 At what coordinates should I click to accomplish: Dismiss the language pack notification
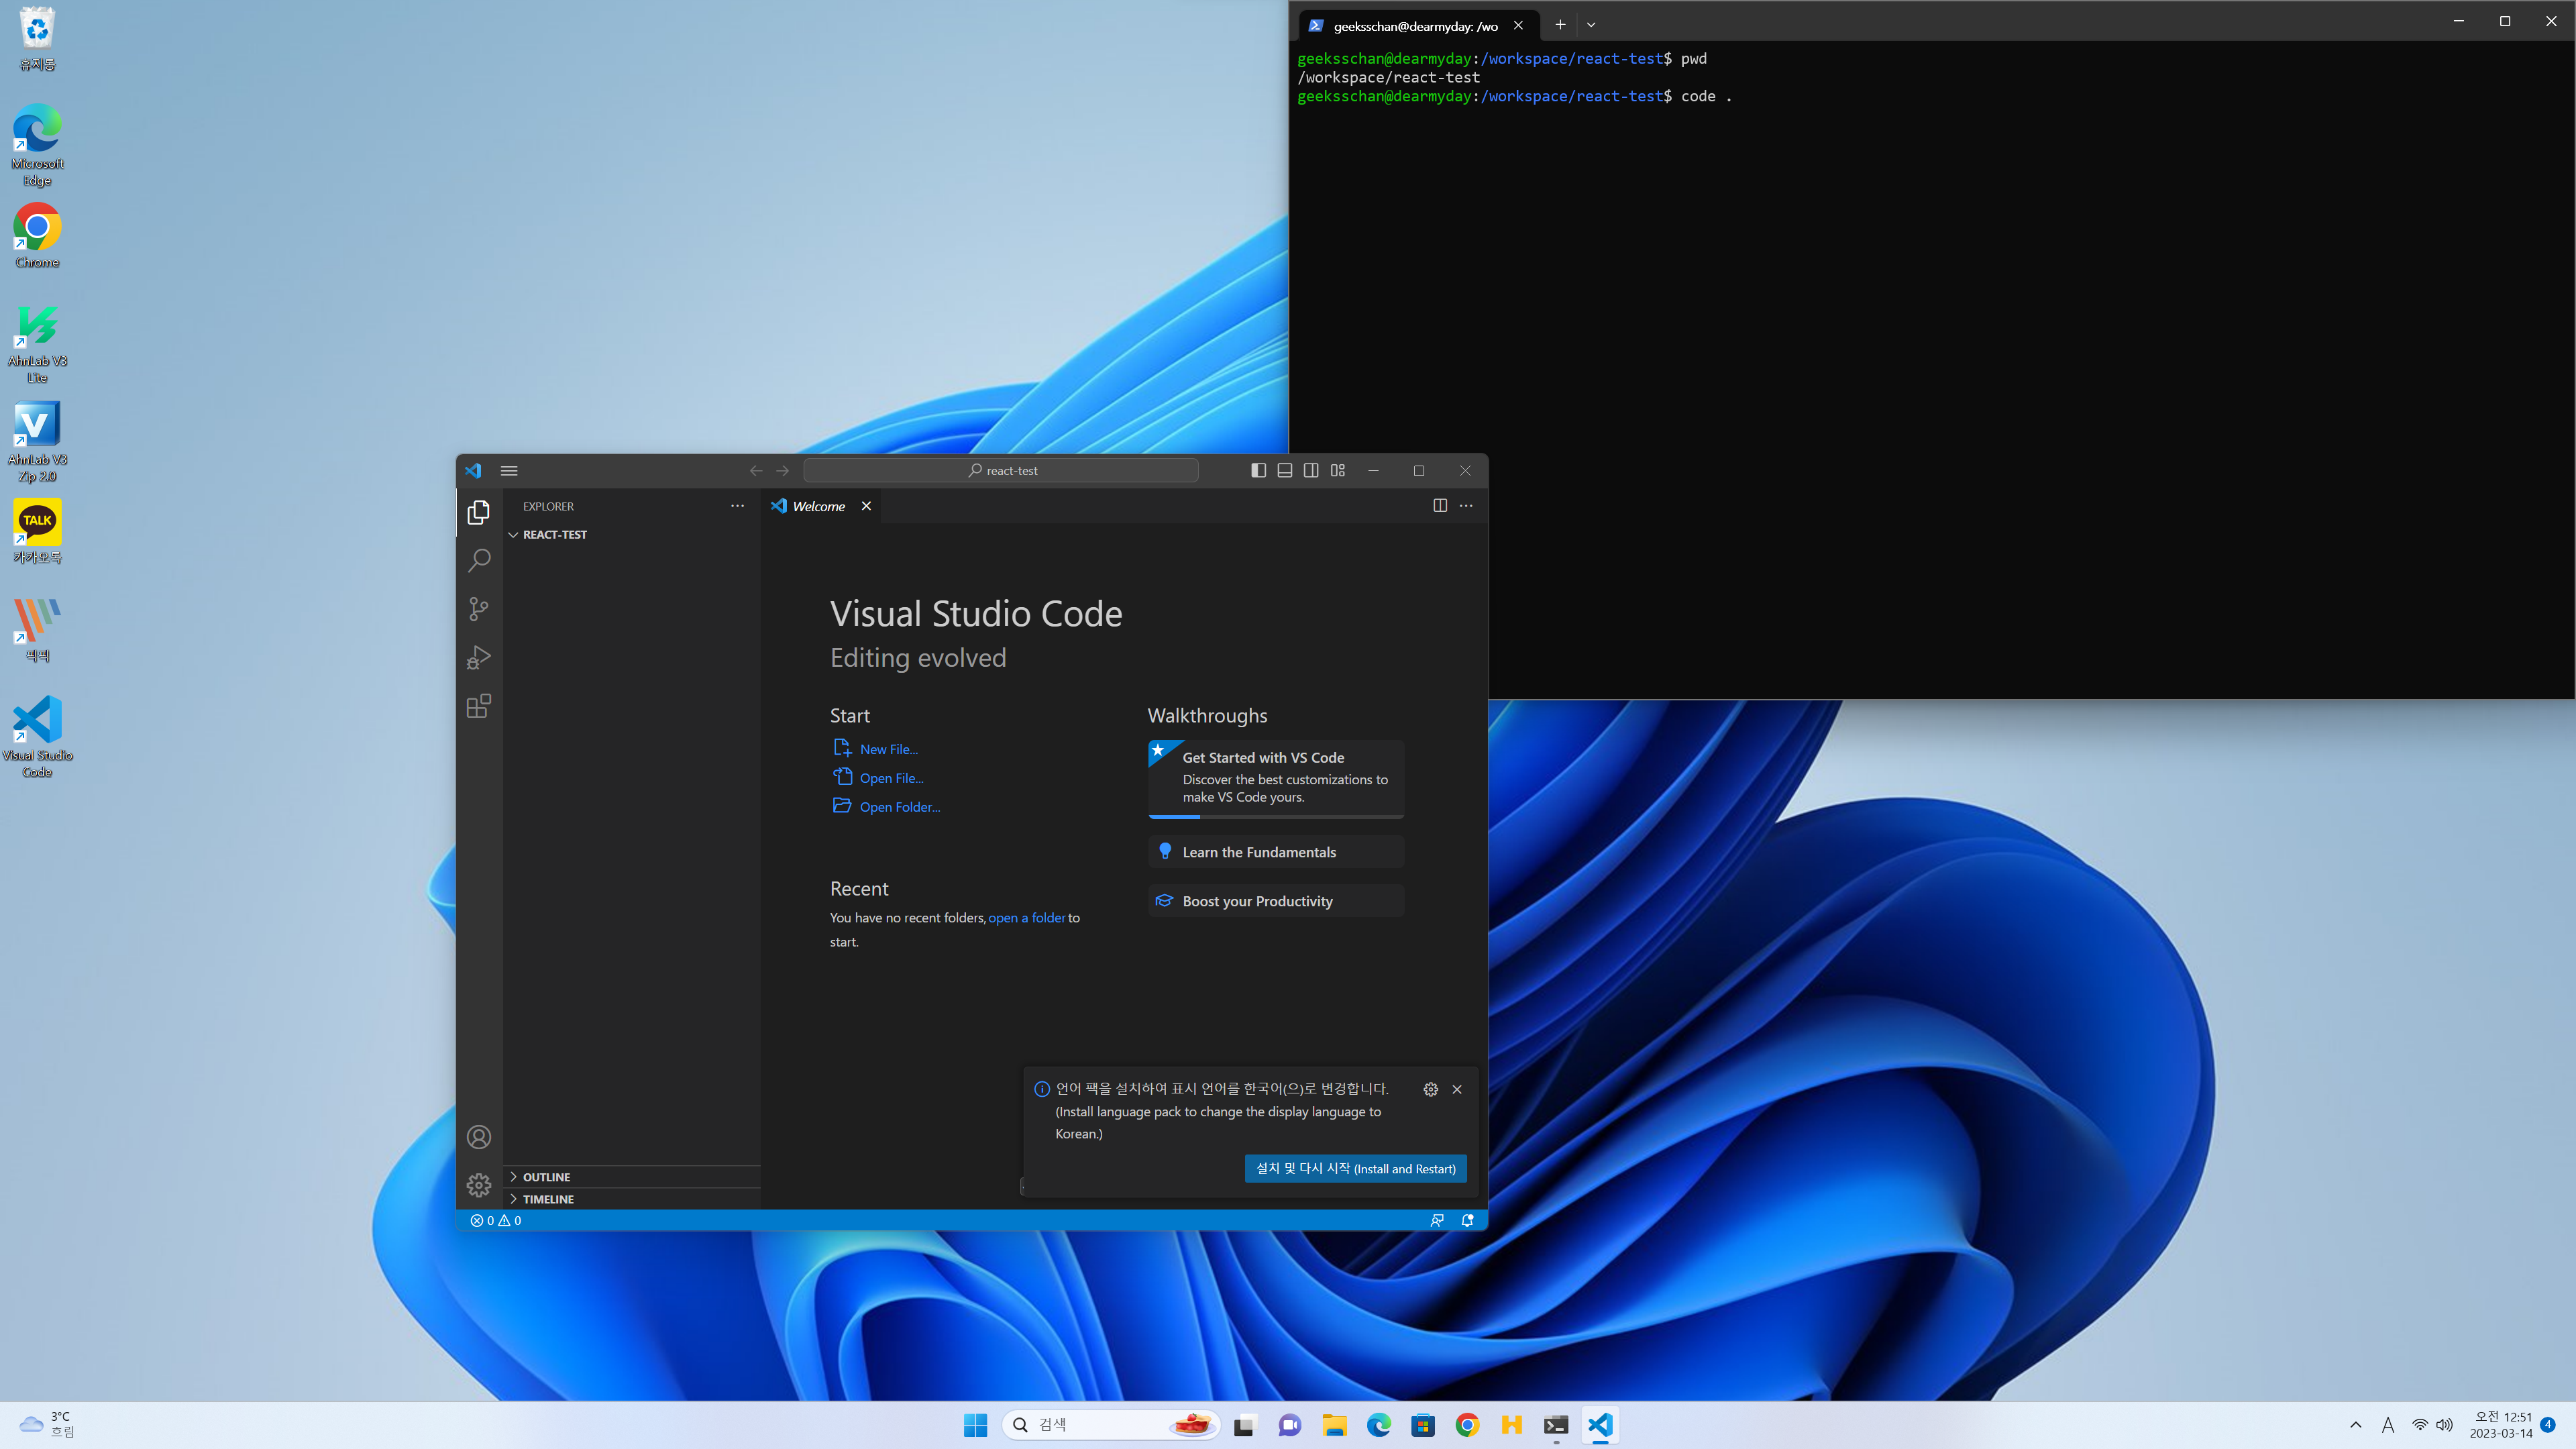pos(1457,1090)
